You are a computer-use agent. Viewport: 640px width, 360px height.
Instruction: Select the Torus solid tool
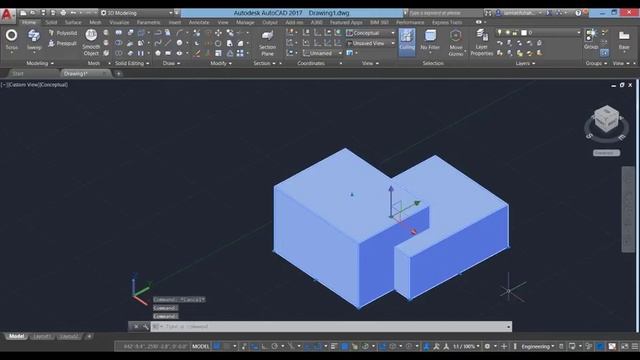[11, 39]
